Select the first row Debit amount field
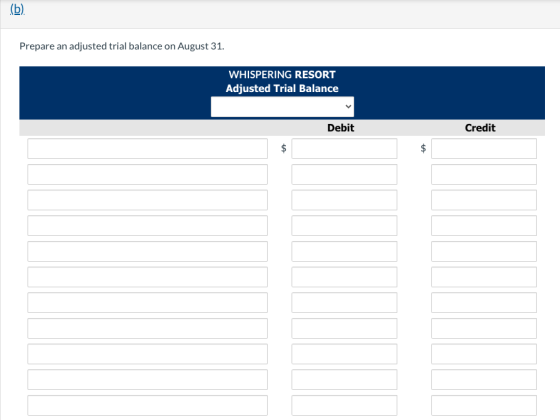The image size is (560, 420). (344, 149)
